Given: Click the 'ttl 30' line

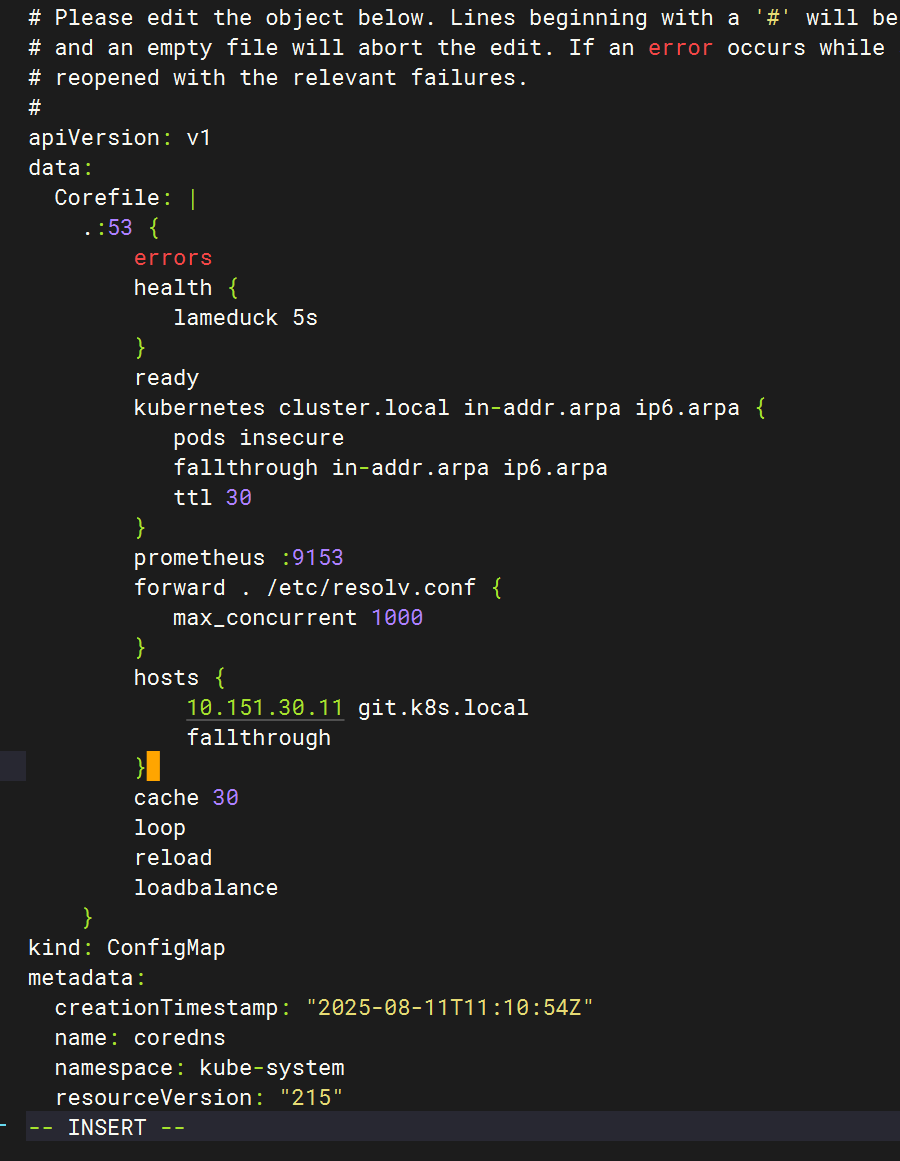Looking at the screenshot, I should (x=212, y=498).
